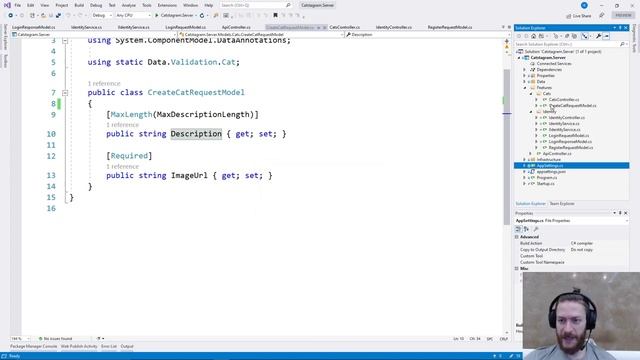Click the Web Publish Activity tab
This screenshot has width=640, height=360.
click(79, 347)
